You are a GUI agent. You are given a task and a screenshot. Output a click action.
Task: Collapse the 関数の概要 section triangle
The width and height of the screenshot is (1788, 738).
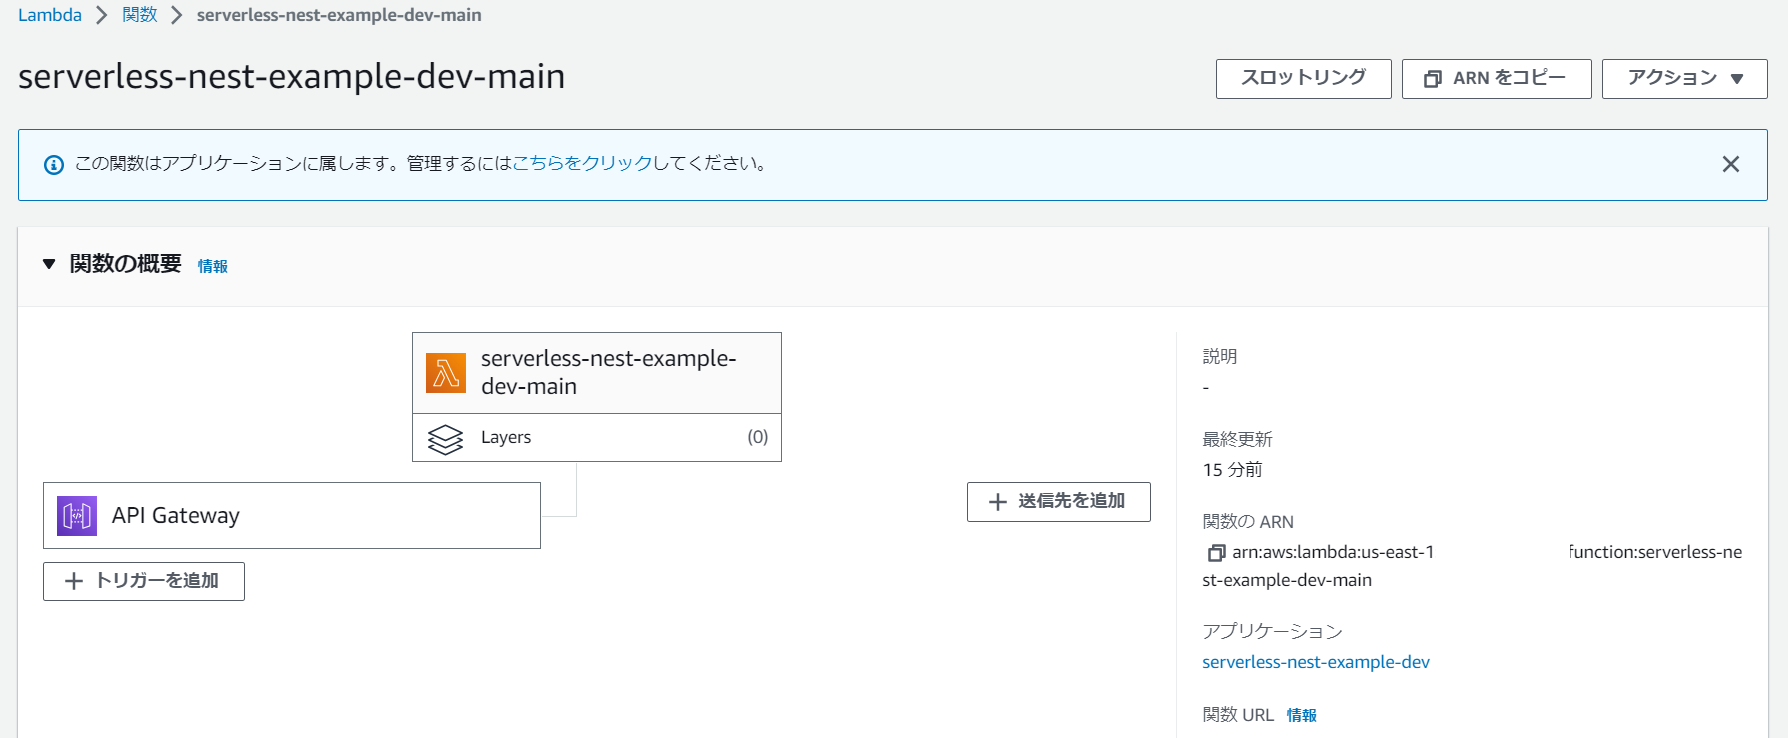pos(49,264)
